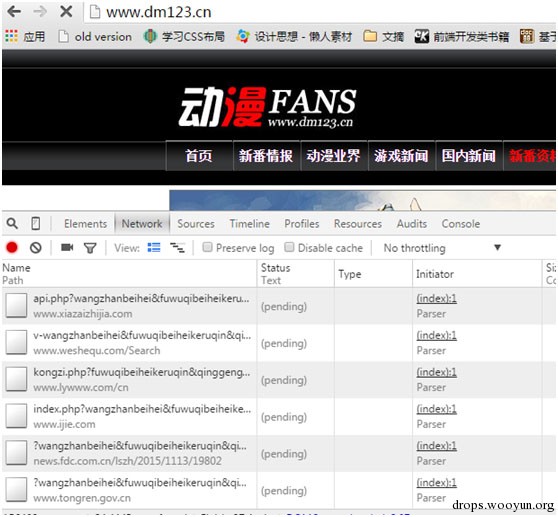Click the (index):1 initiator link for api.php

(436, 298)
